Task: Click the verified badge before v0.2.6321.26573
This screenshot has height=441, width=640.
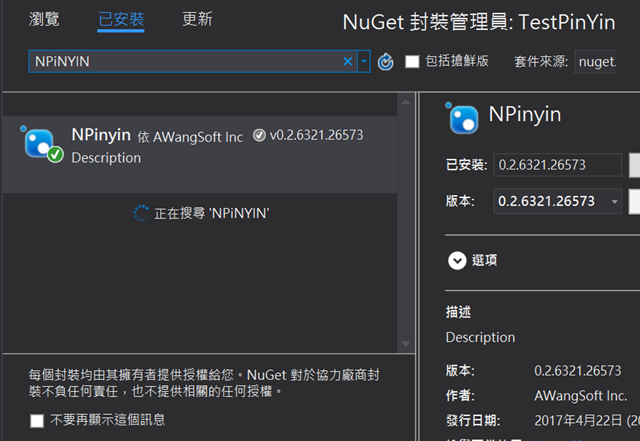Action: pyautogui.click(x=259, y=135)
